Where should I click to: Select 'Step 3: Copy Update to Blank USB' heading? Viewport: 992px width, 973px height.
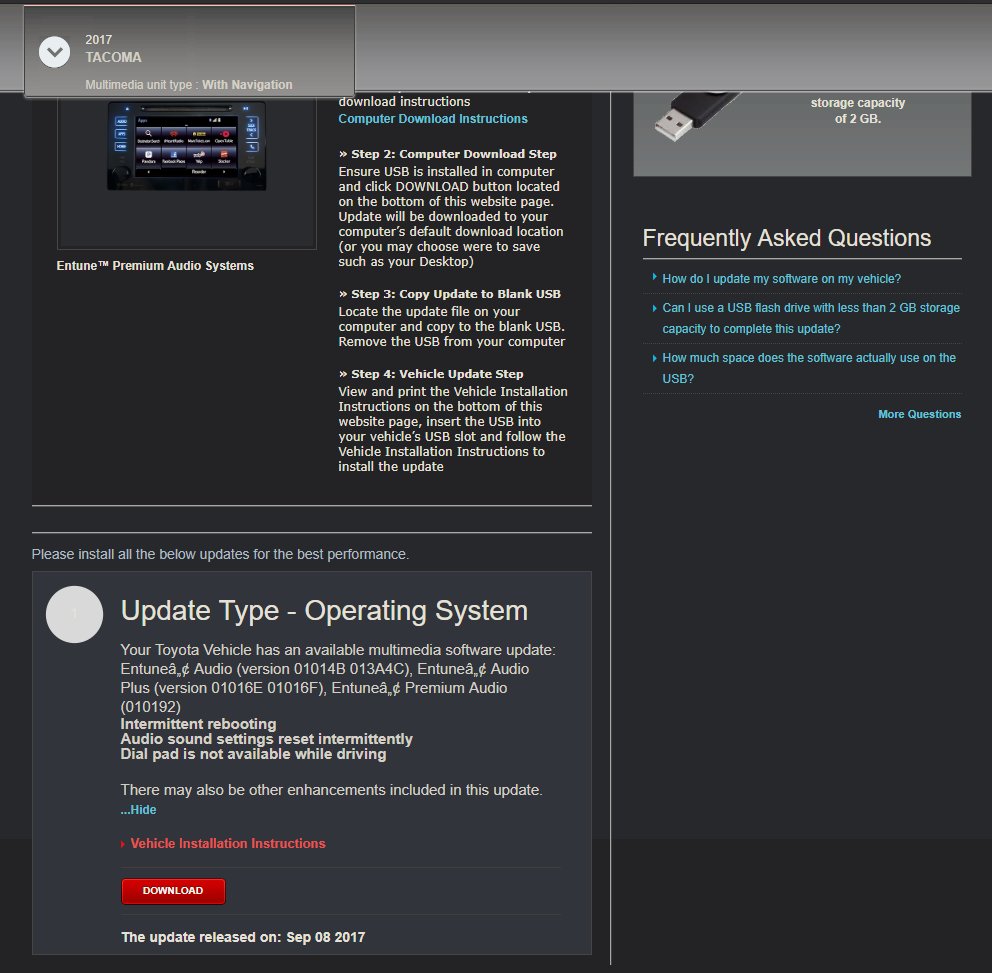(x=449, y=294)
